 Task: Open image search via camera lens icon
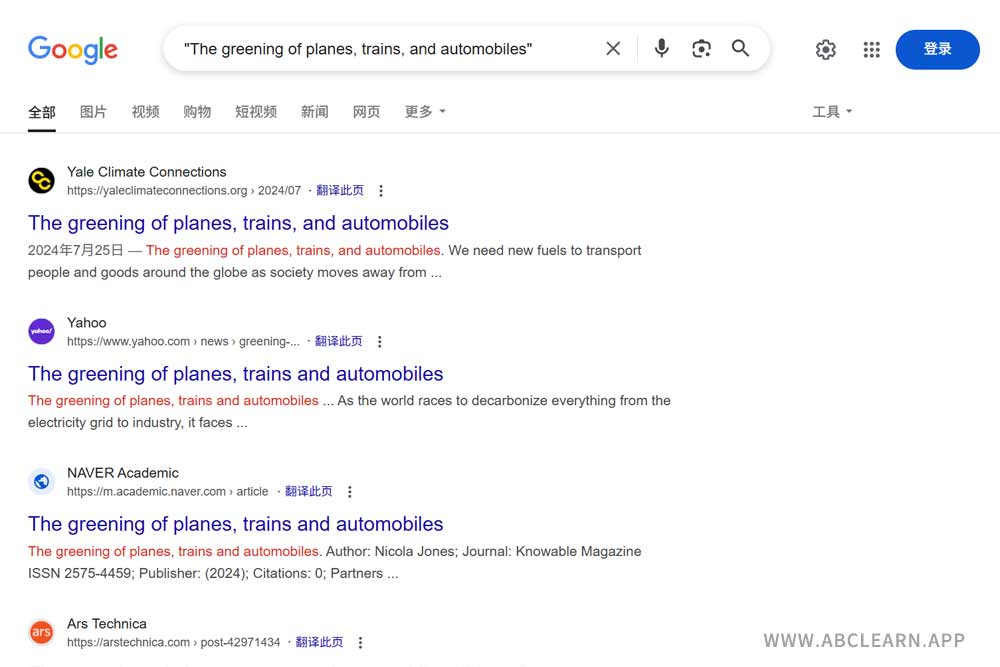(x=701, y=48)
